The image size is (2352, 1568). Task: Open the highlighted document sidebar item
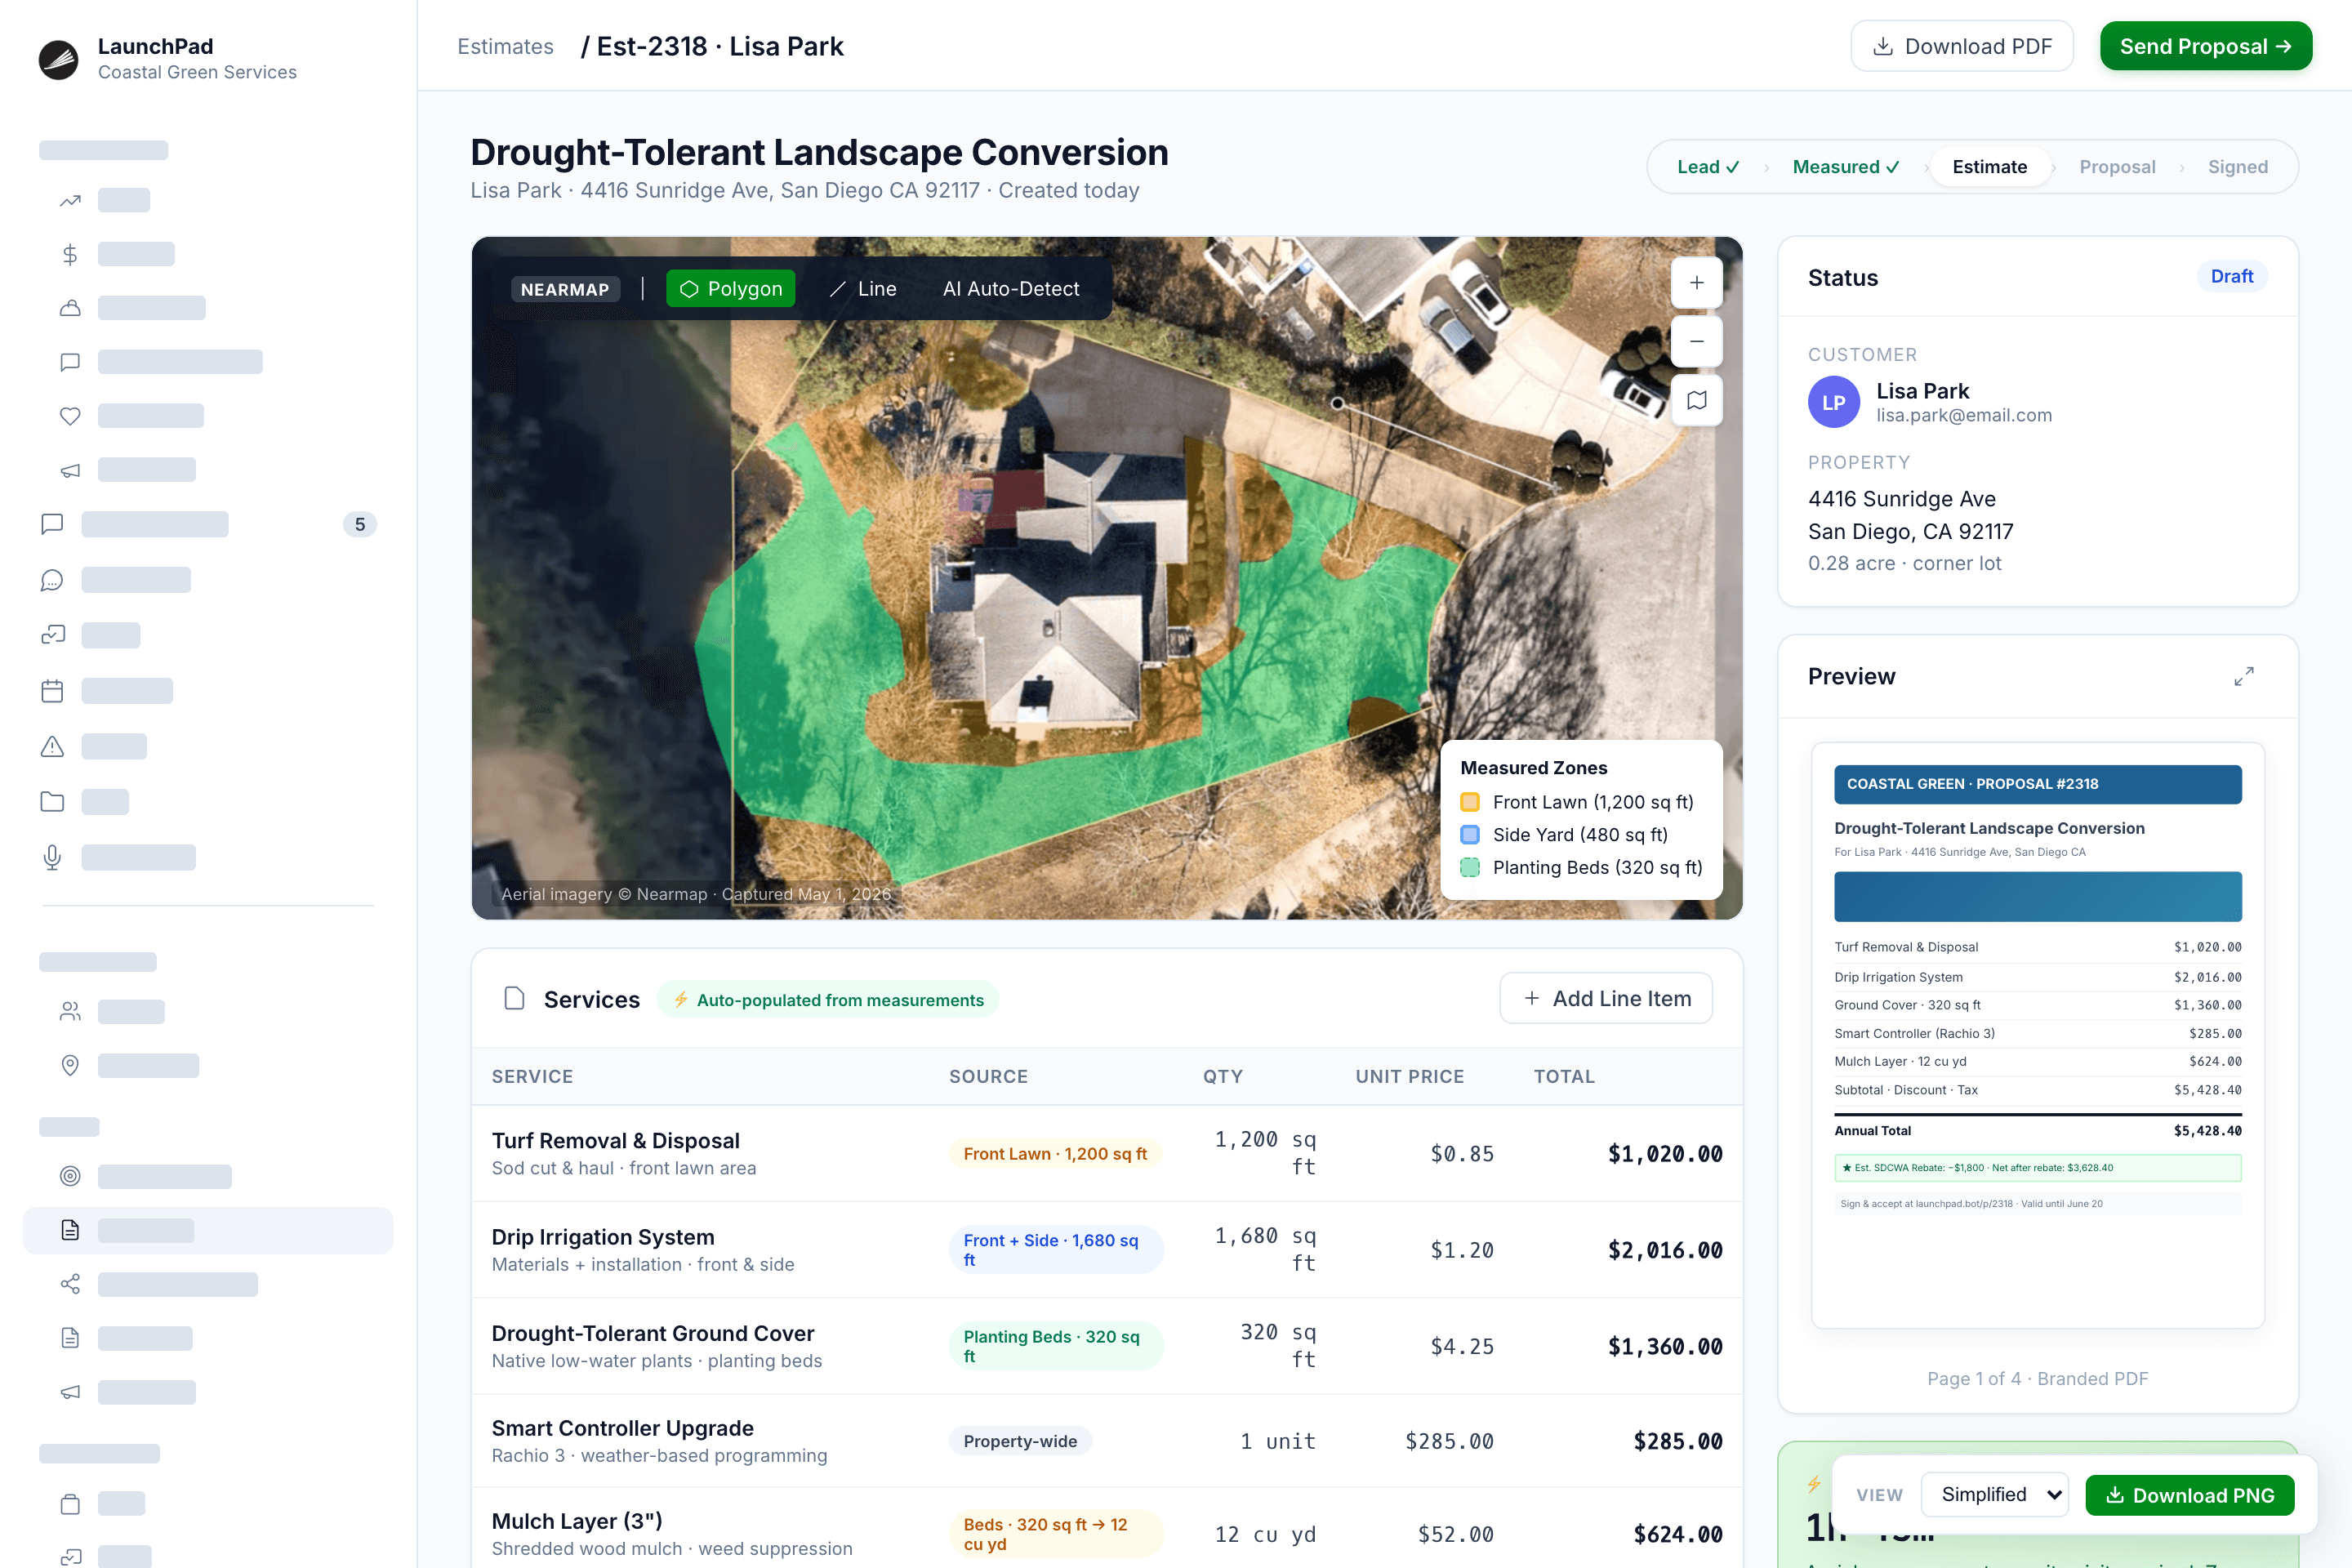(x=208, y=1231)
